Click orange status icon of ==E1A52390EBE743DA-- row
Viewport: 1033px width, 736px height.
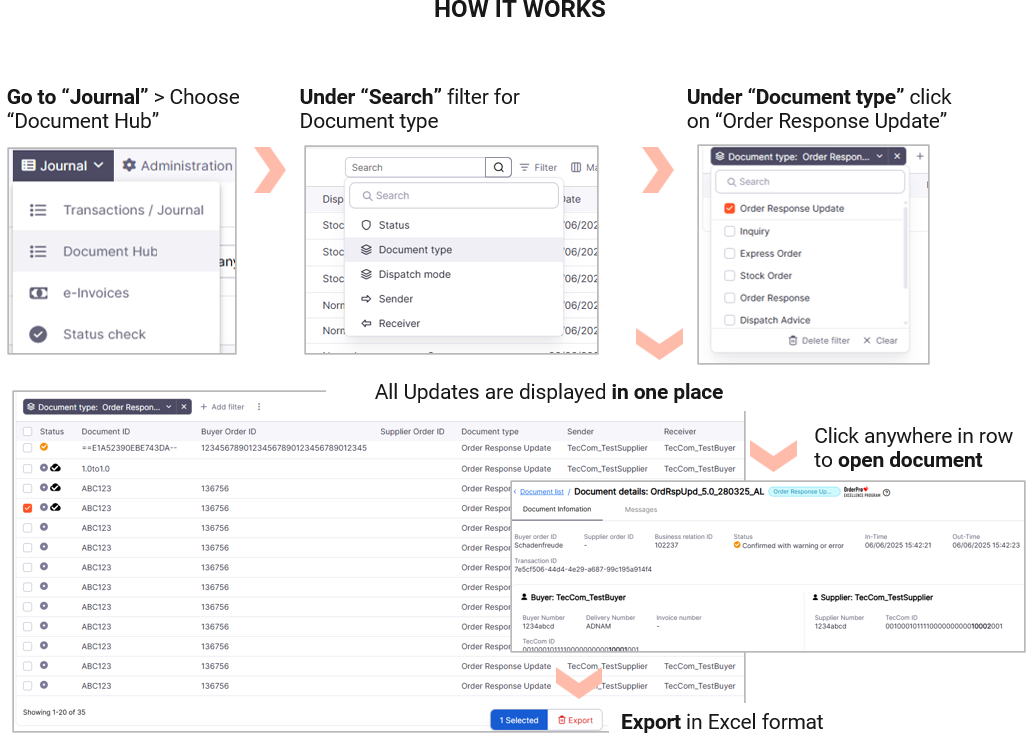pos(43,447)
